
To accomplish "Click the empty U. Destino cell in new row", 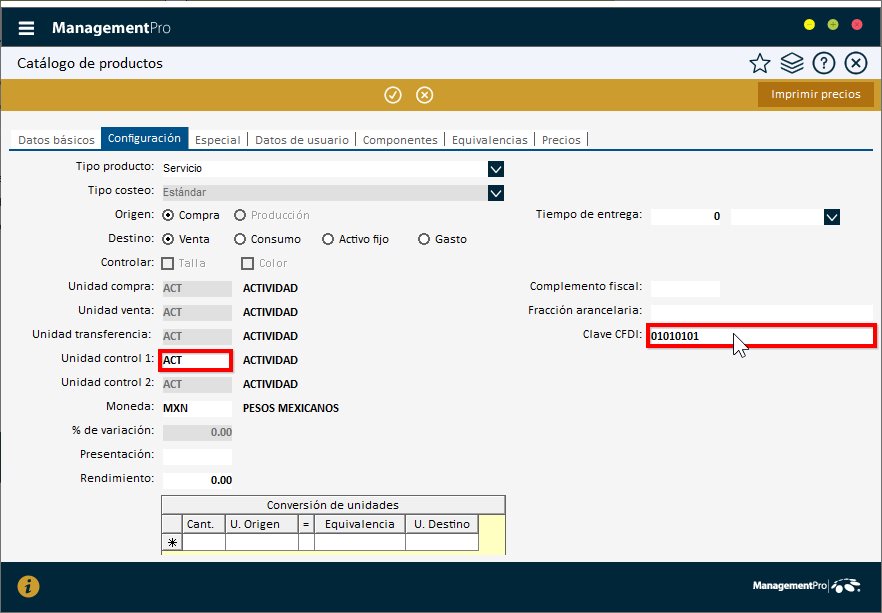I will [x=442, y=542].
